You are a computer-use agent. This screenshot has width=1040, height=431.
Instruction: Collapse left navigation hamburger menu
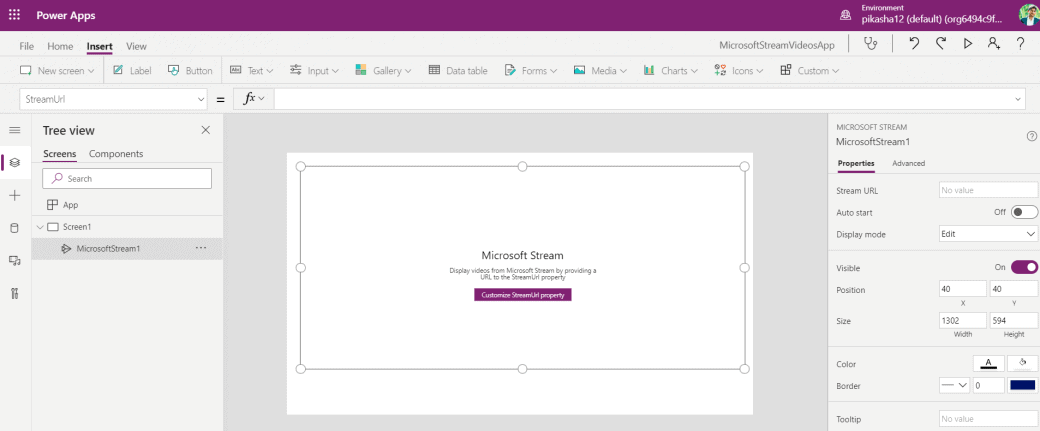tap(15, 130)
